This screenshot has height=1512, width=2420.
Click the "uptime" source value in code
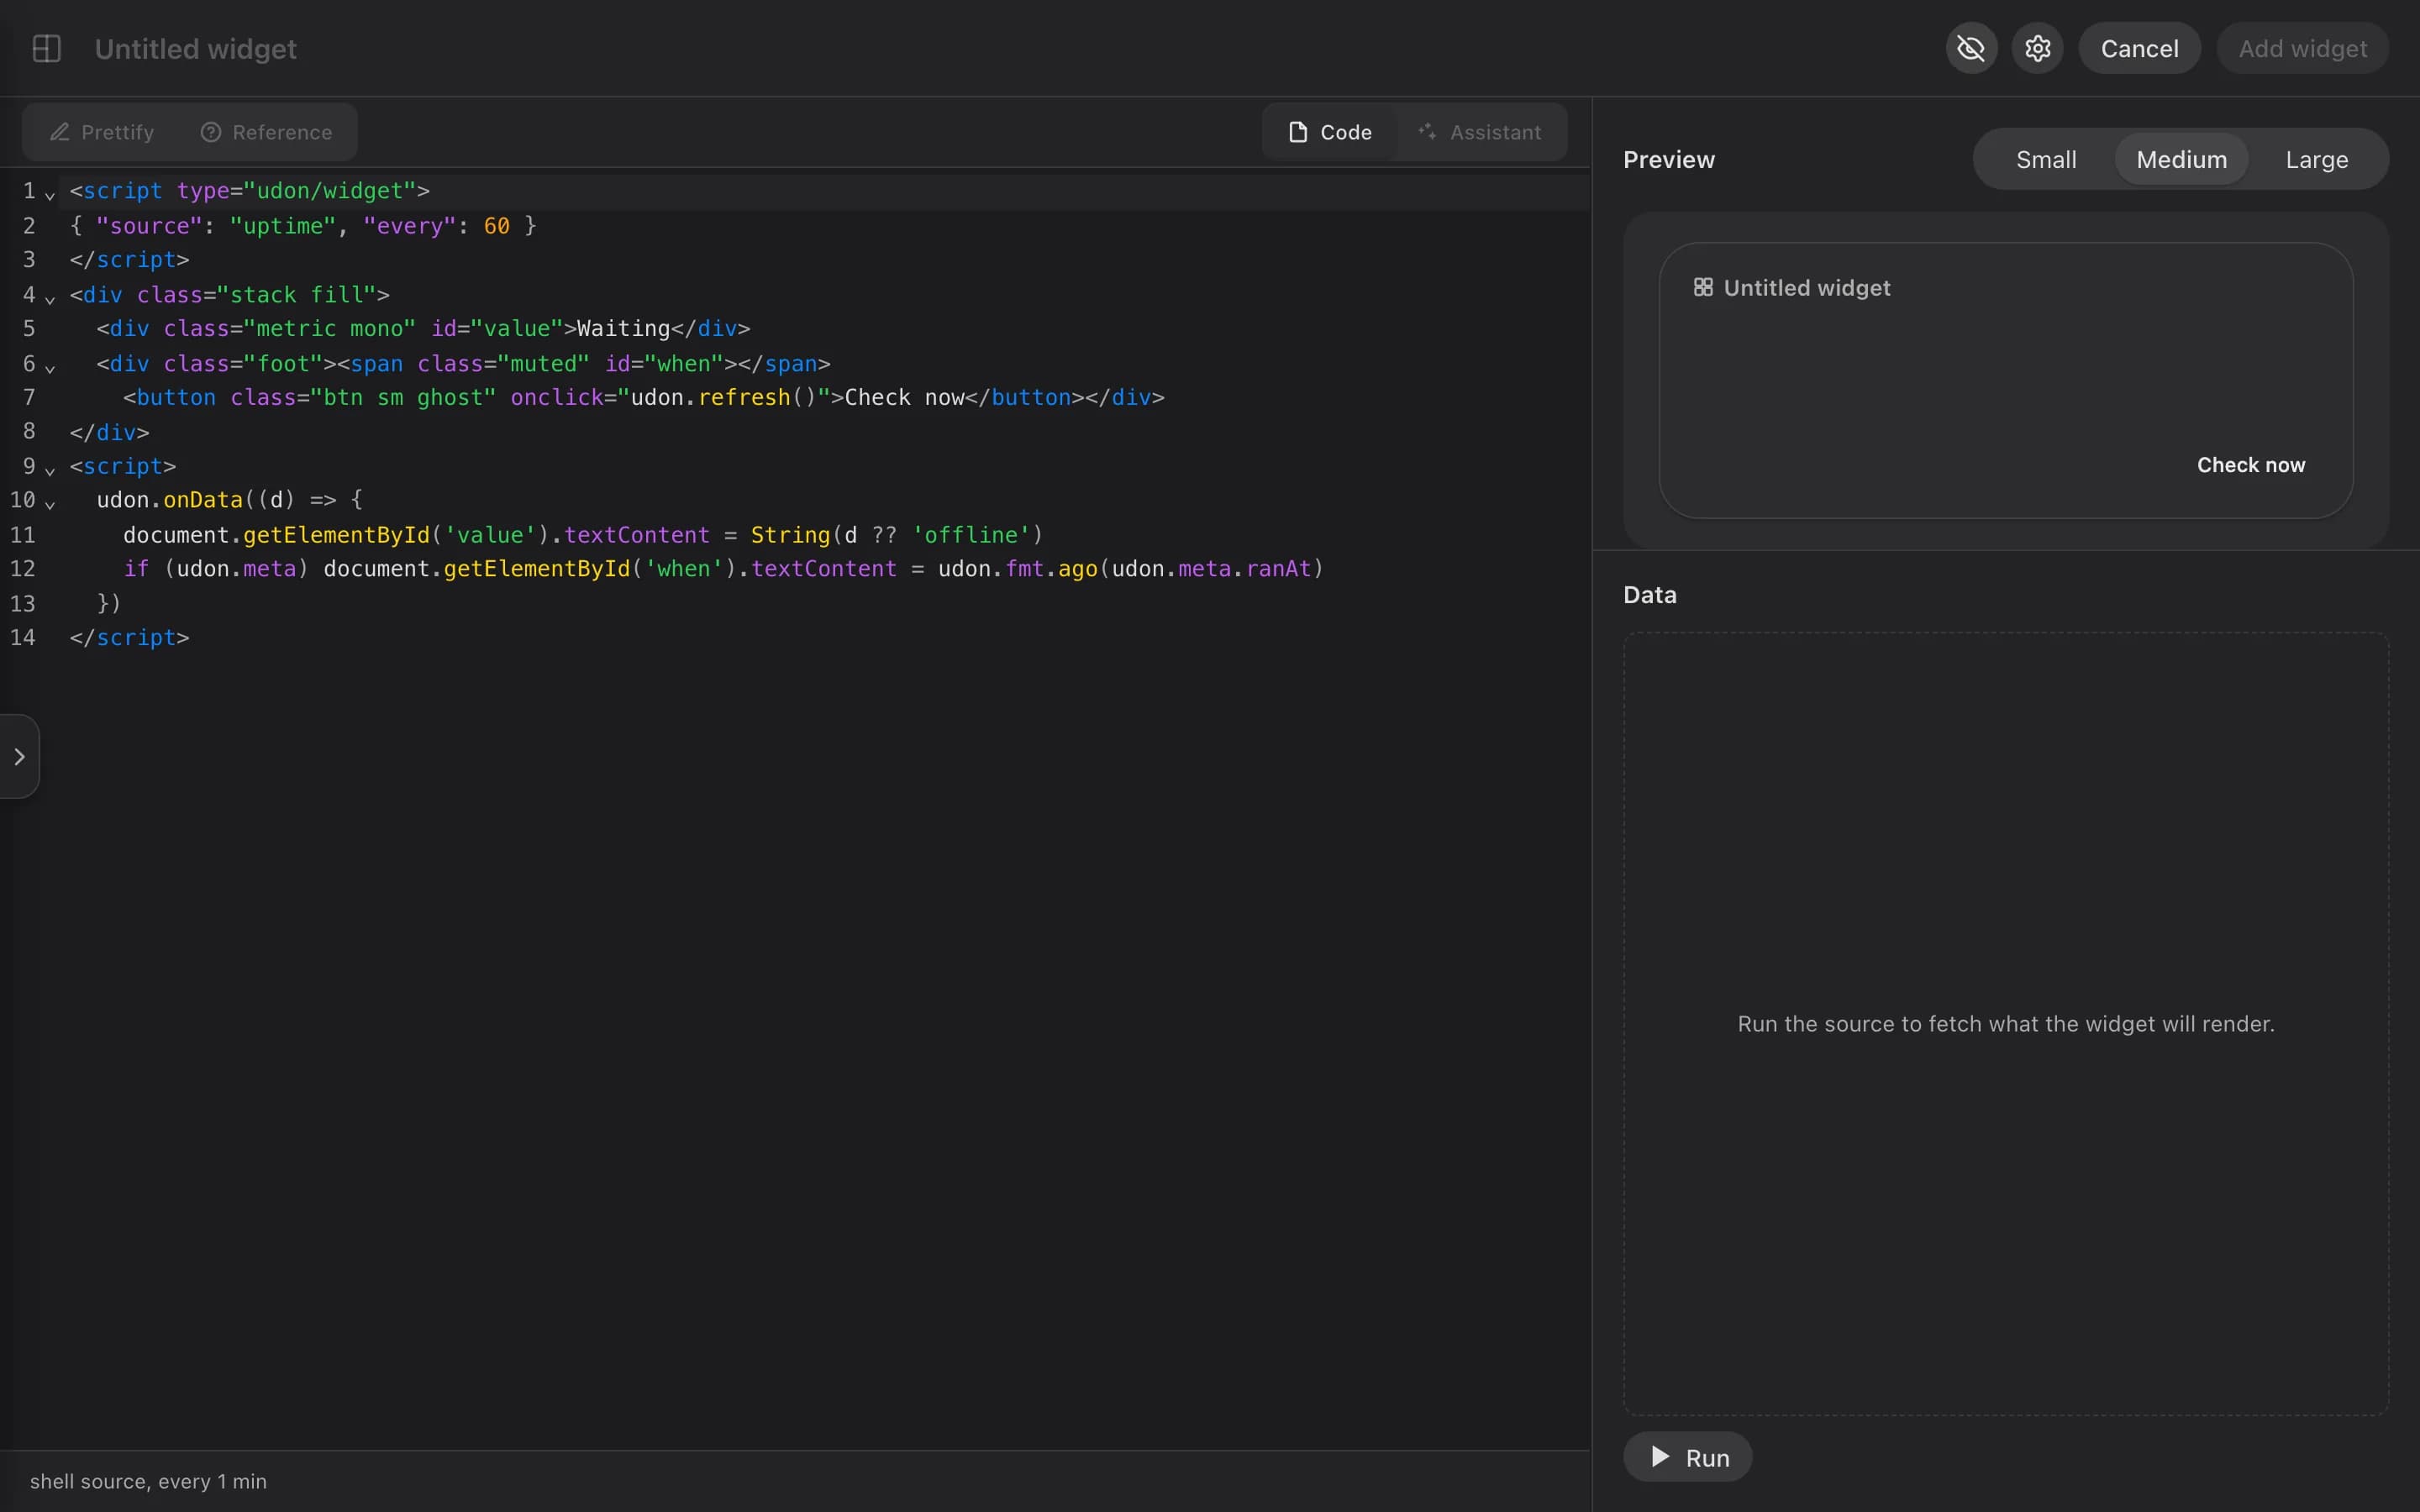coord(283,226)
